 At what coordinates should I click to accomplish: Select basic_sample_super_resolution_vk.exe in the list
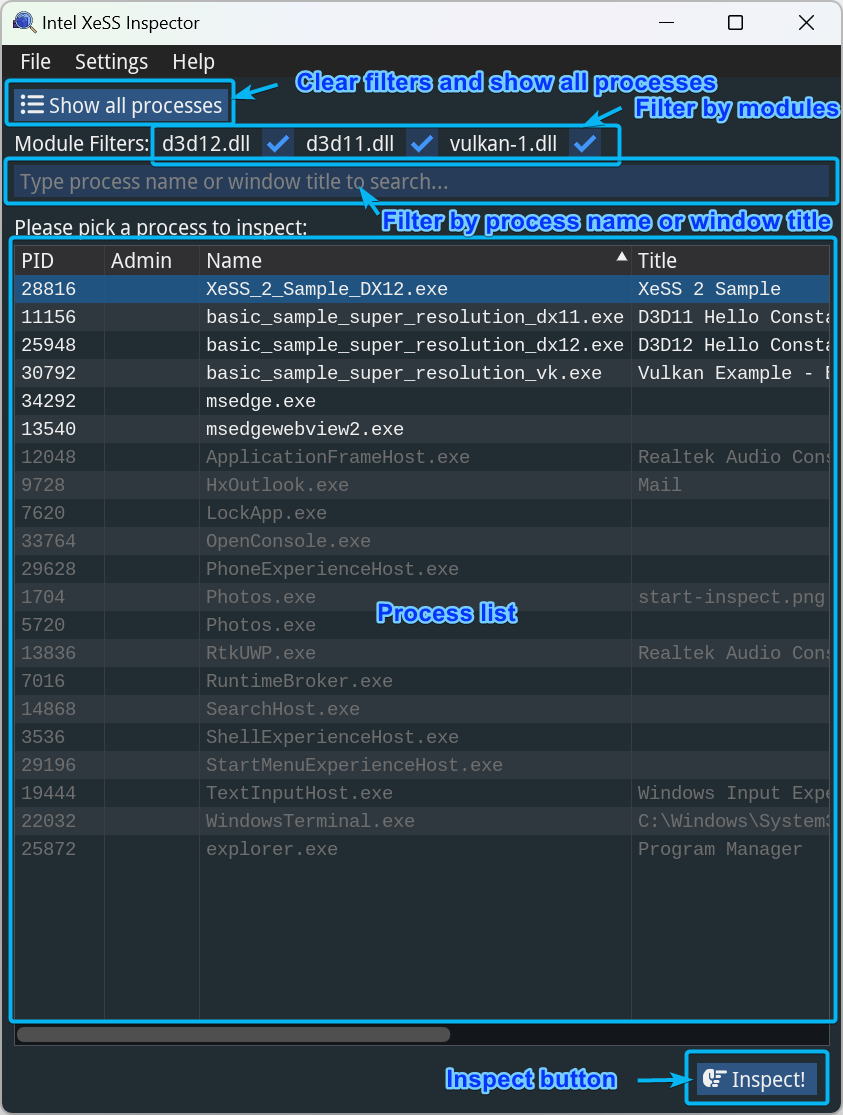421,373
